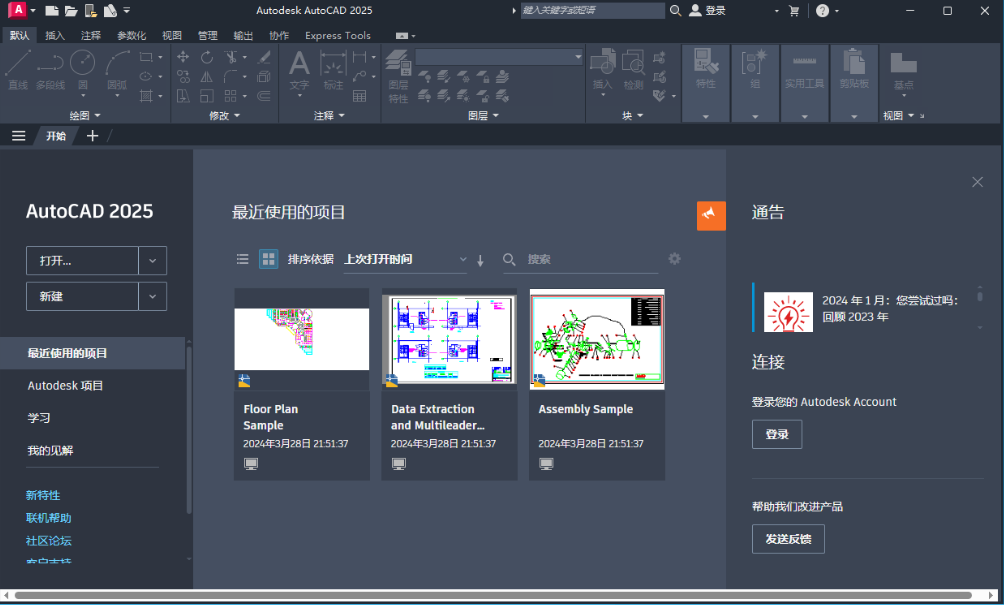Click the horizontal scrollbar at the window bottom
1004x605 pixels.
(493, 596)
